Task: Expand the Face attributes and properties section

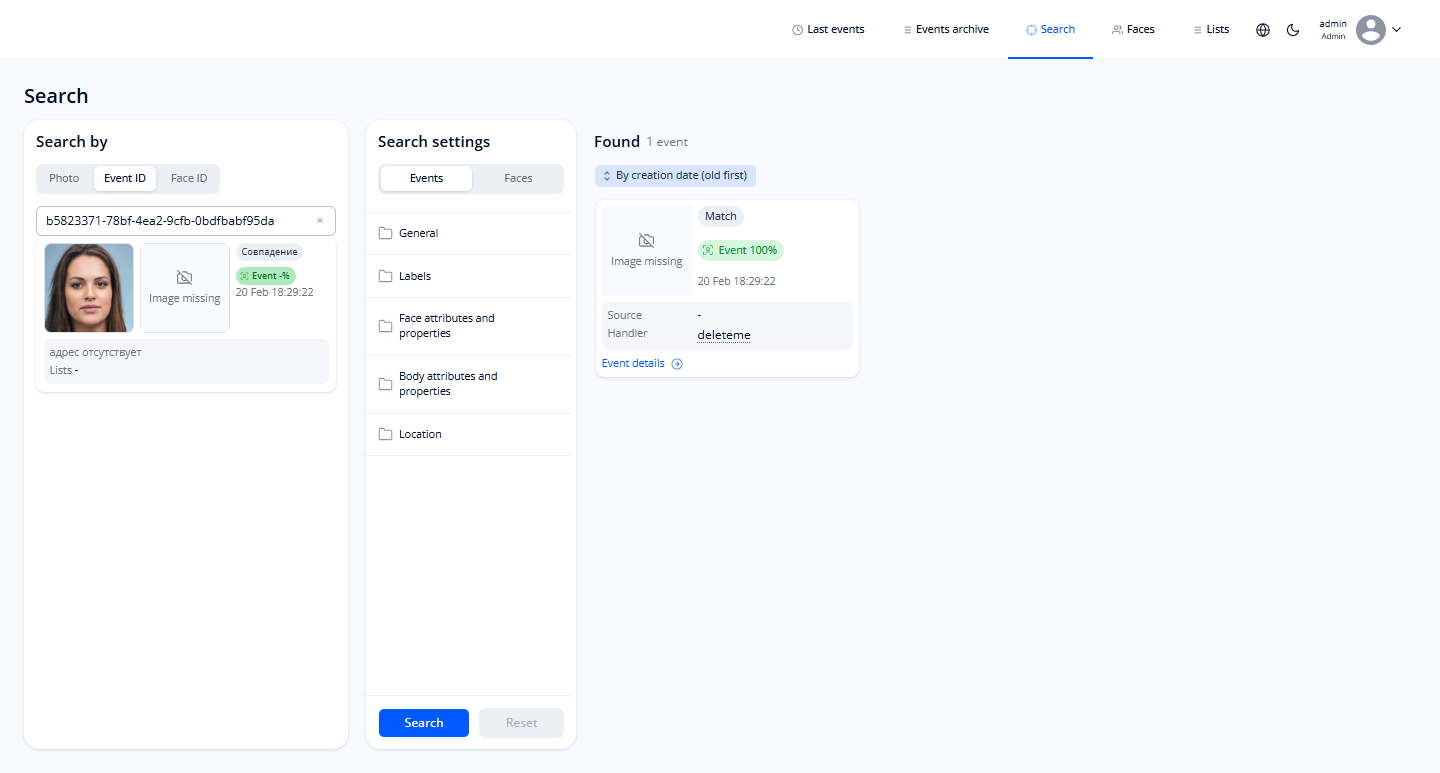Action: [447, 325]
